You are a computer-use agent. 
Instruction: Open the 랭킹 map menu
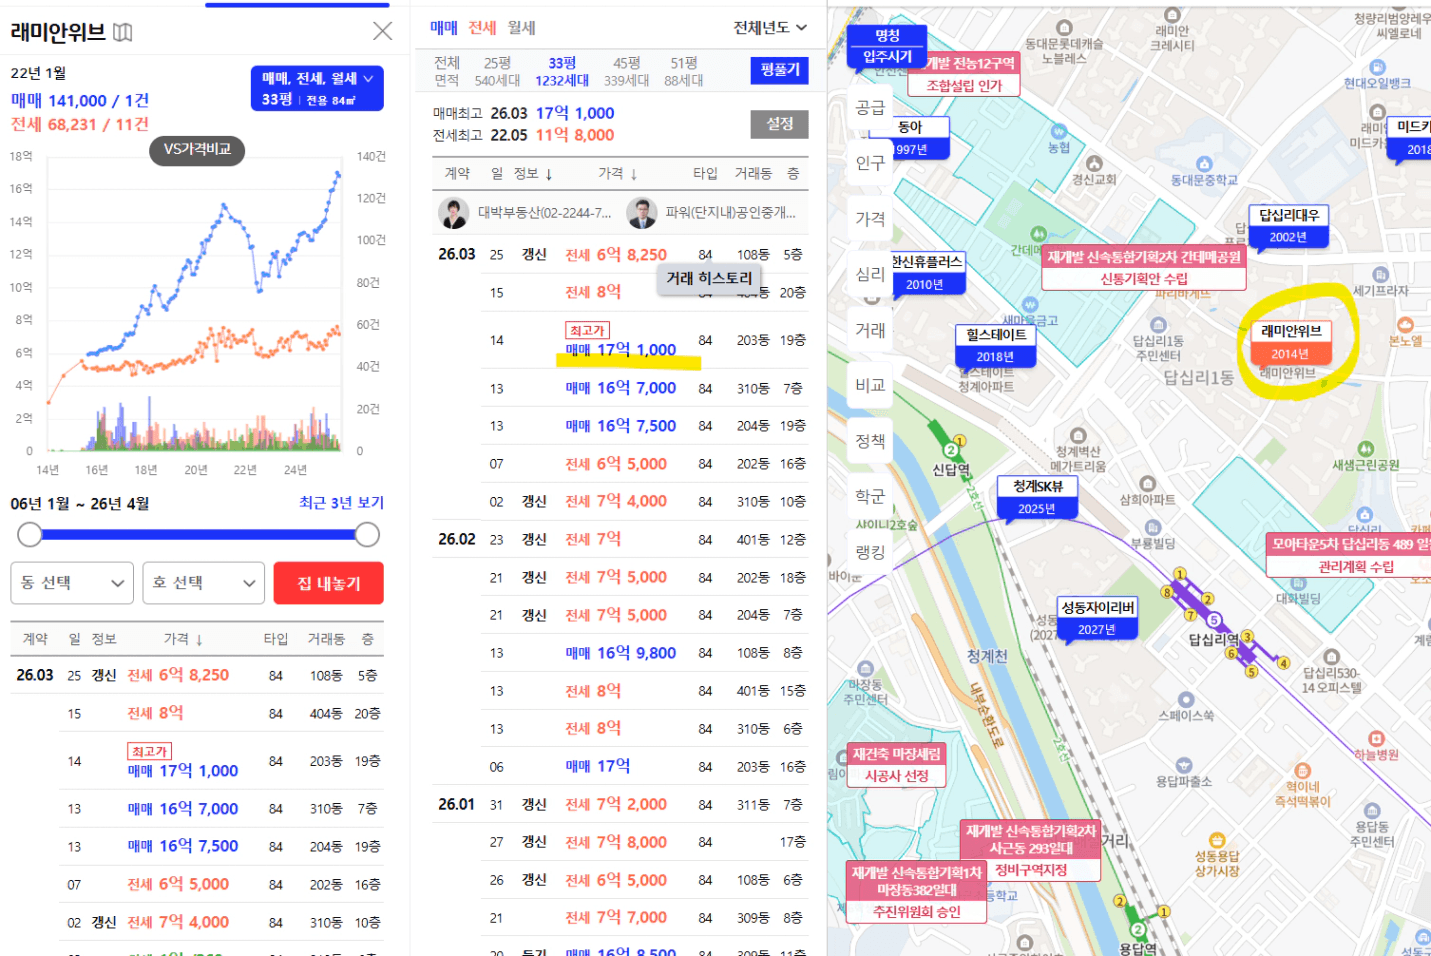pyautogui.click(x=870, y=552)
